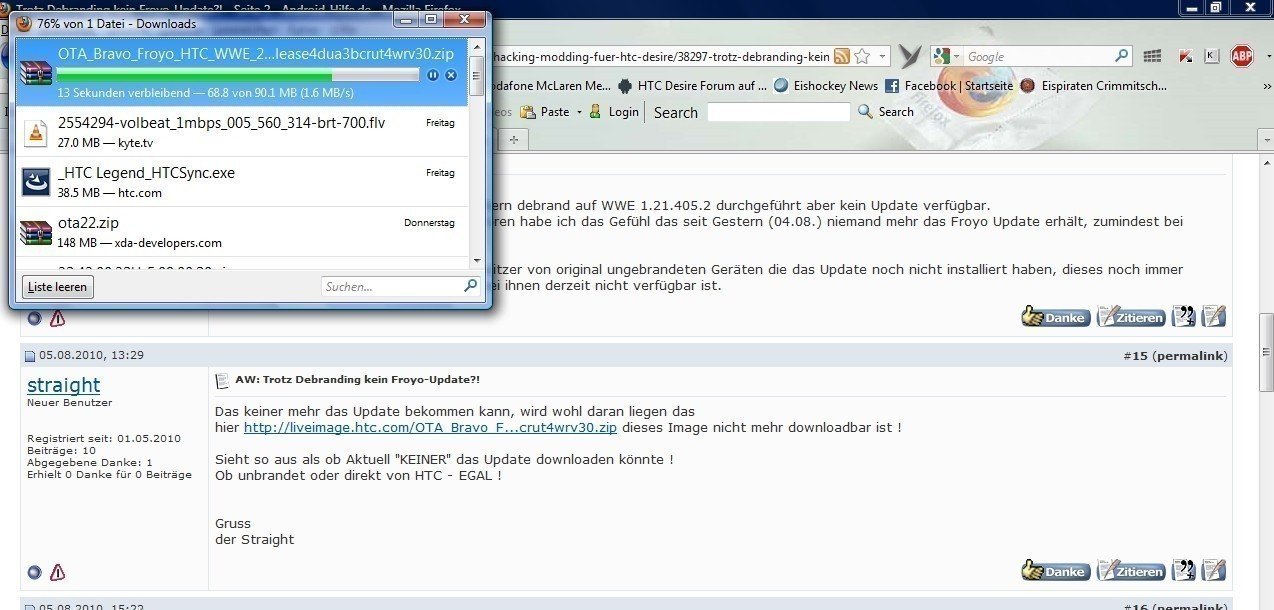
Task: Open 'HTC Desire Forum auf ...' bookmark
Action: [x=692, y=86]
